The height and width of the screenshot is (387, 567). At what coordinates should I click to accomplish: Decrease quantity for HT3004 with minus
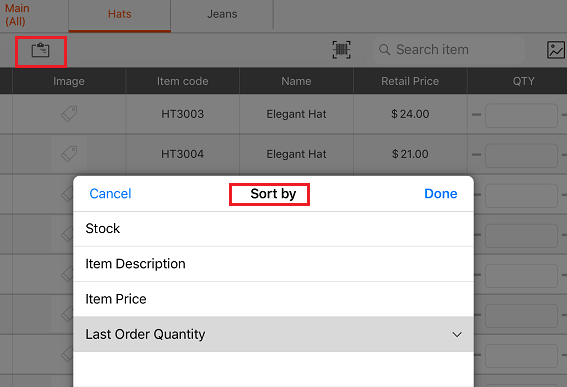(477, 155)
